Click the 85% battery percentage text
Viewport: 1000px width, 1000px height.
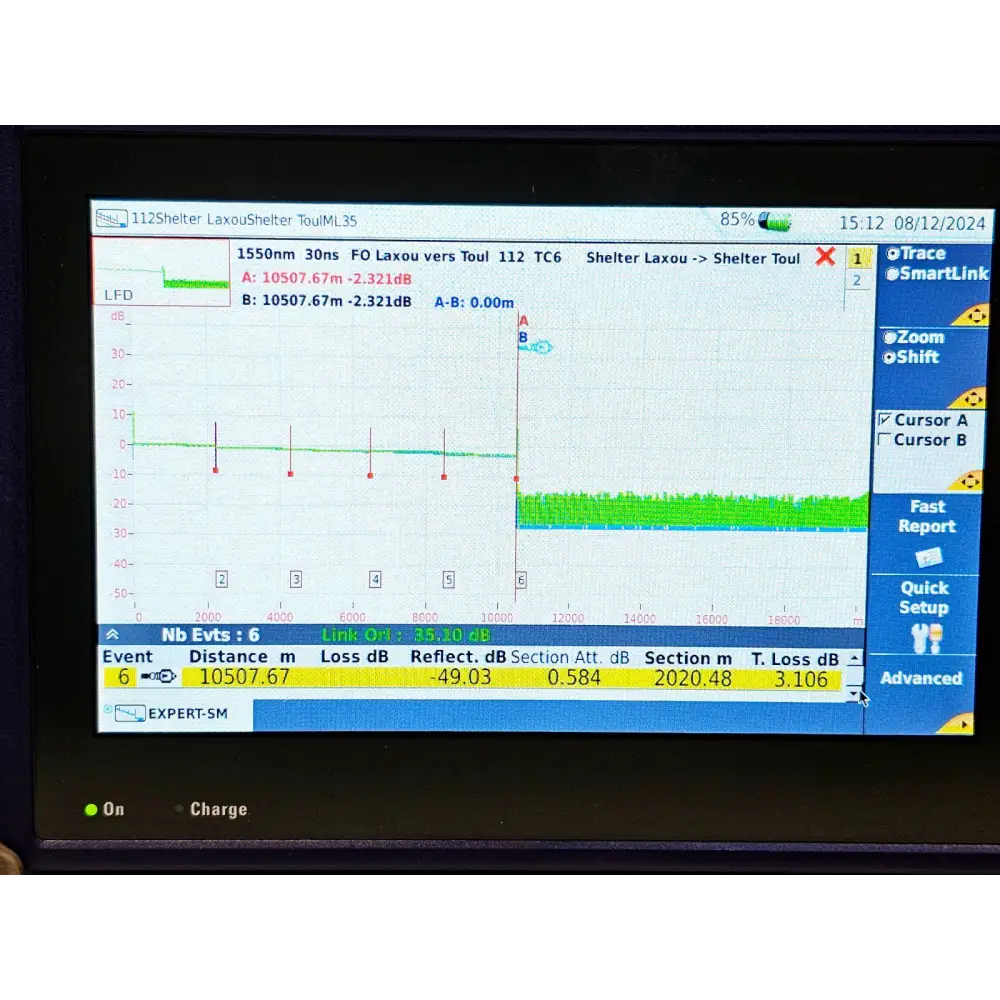pyautogui.click(x=737, y=219)
